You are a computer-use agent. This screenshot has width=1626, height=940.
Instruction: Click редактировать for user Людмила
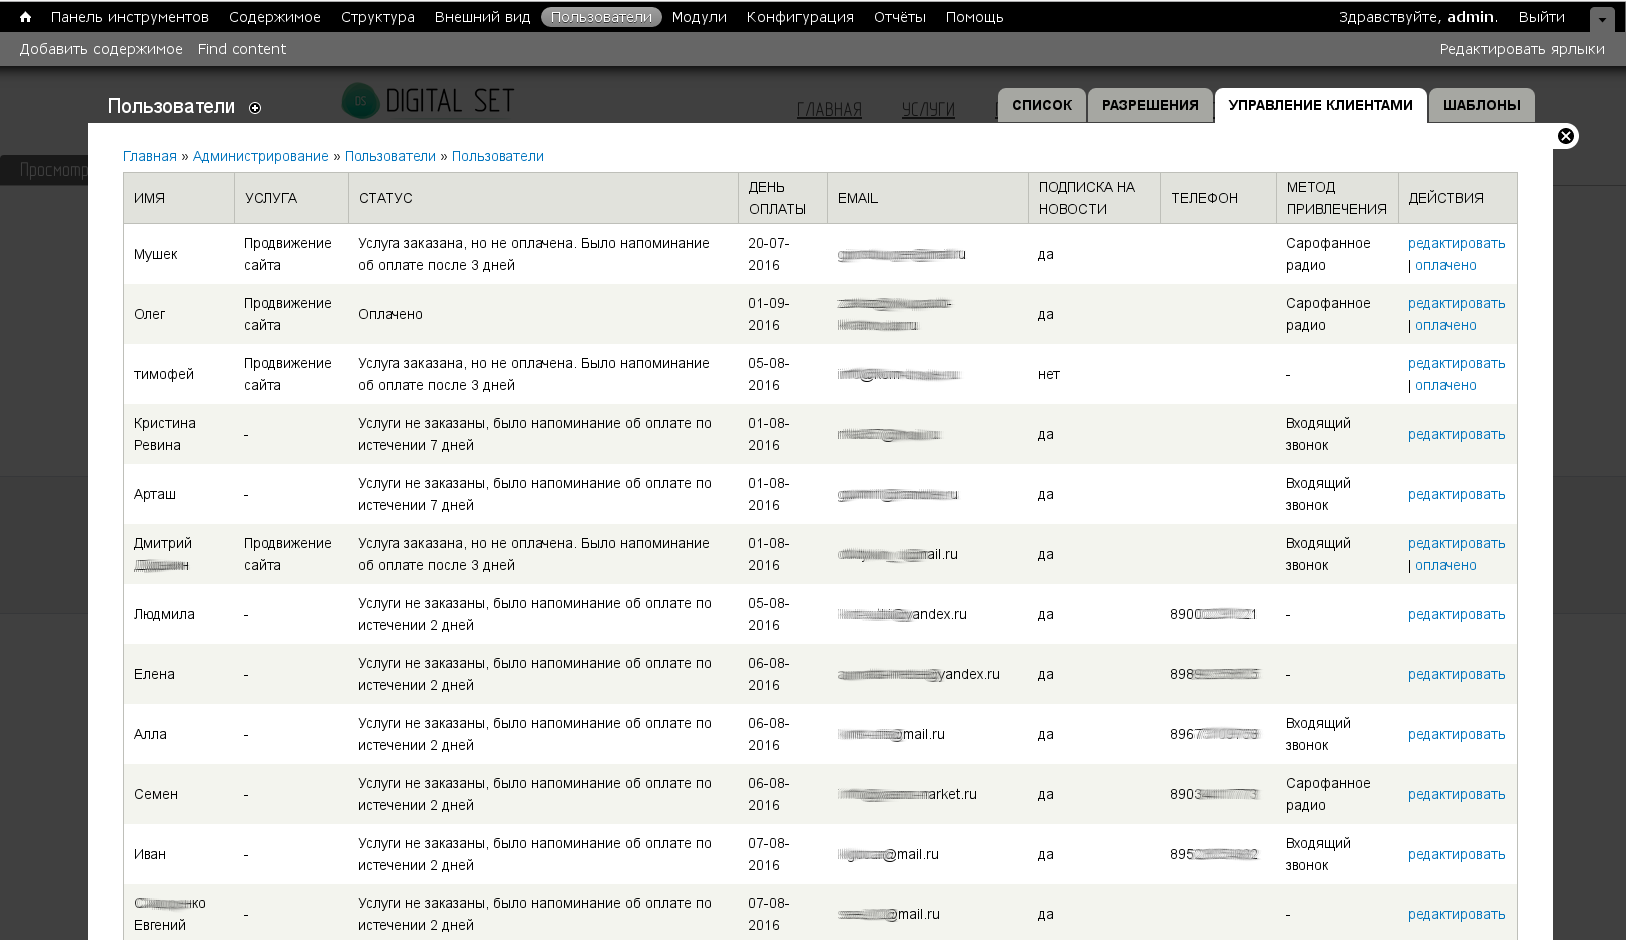click(x=1456, y=614)
